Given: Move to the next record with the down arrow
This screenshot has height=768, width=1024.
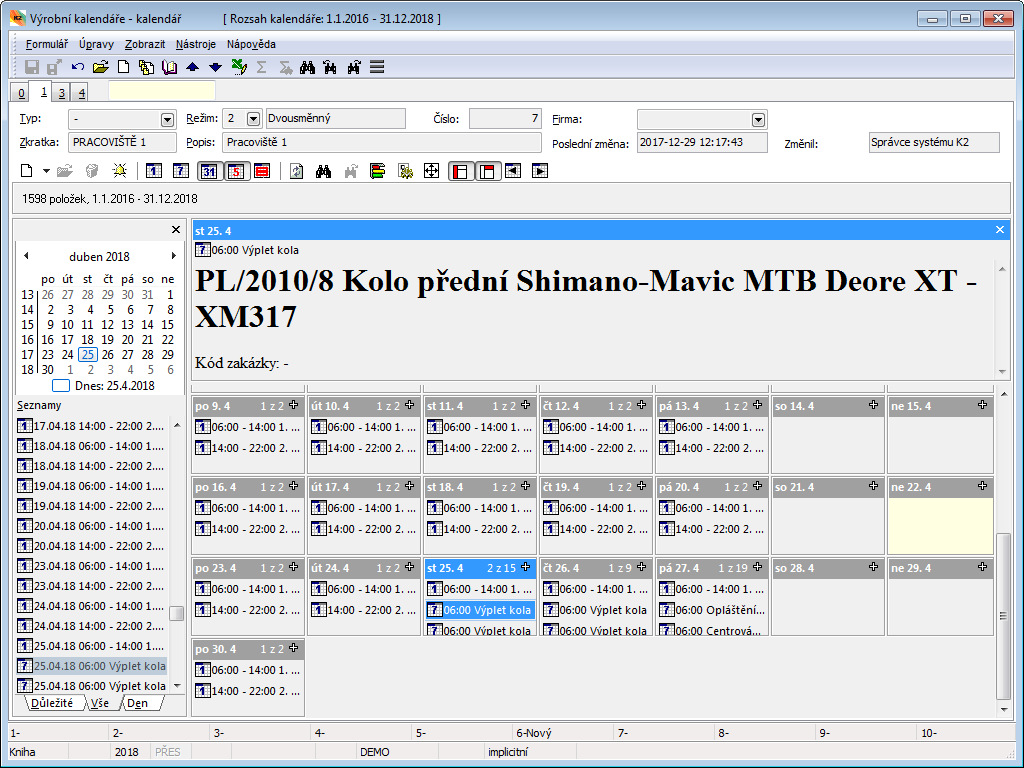Looking at the screenshot, I should 216,67.
